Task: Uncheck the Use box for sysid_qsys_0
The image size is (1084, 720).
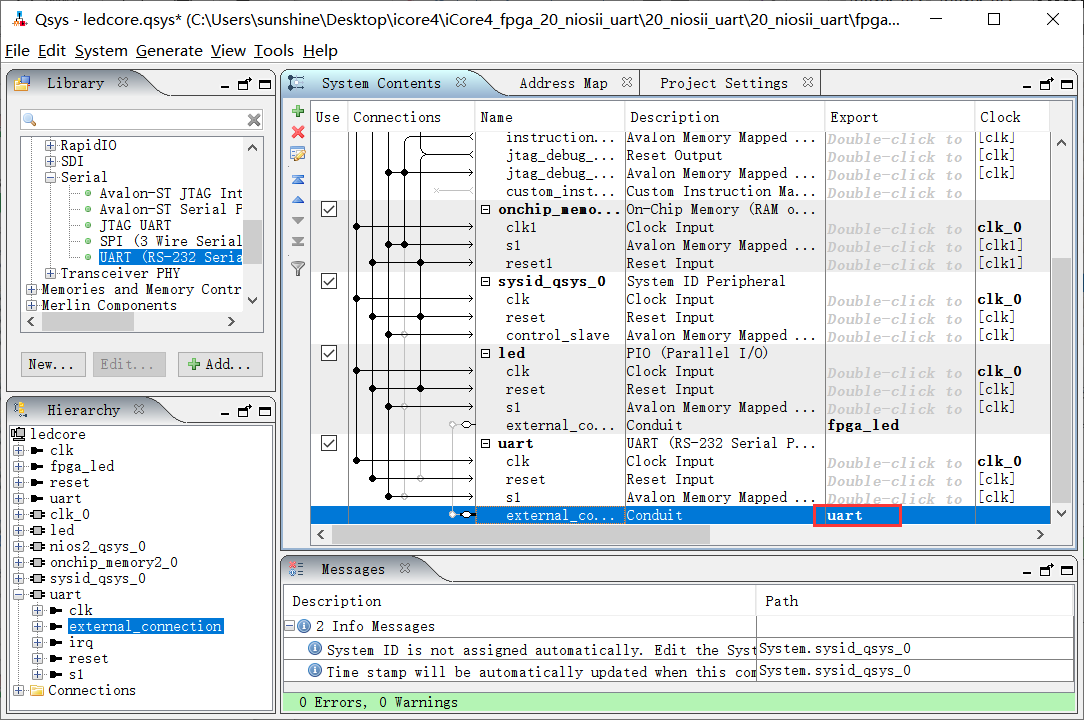Action: pyautogui.click(x=329, y=282)
